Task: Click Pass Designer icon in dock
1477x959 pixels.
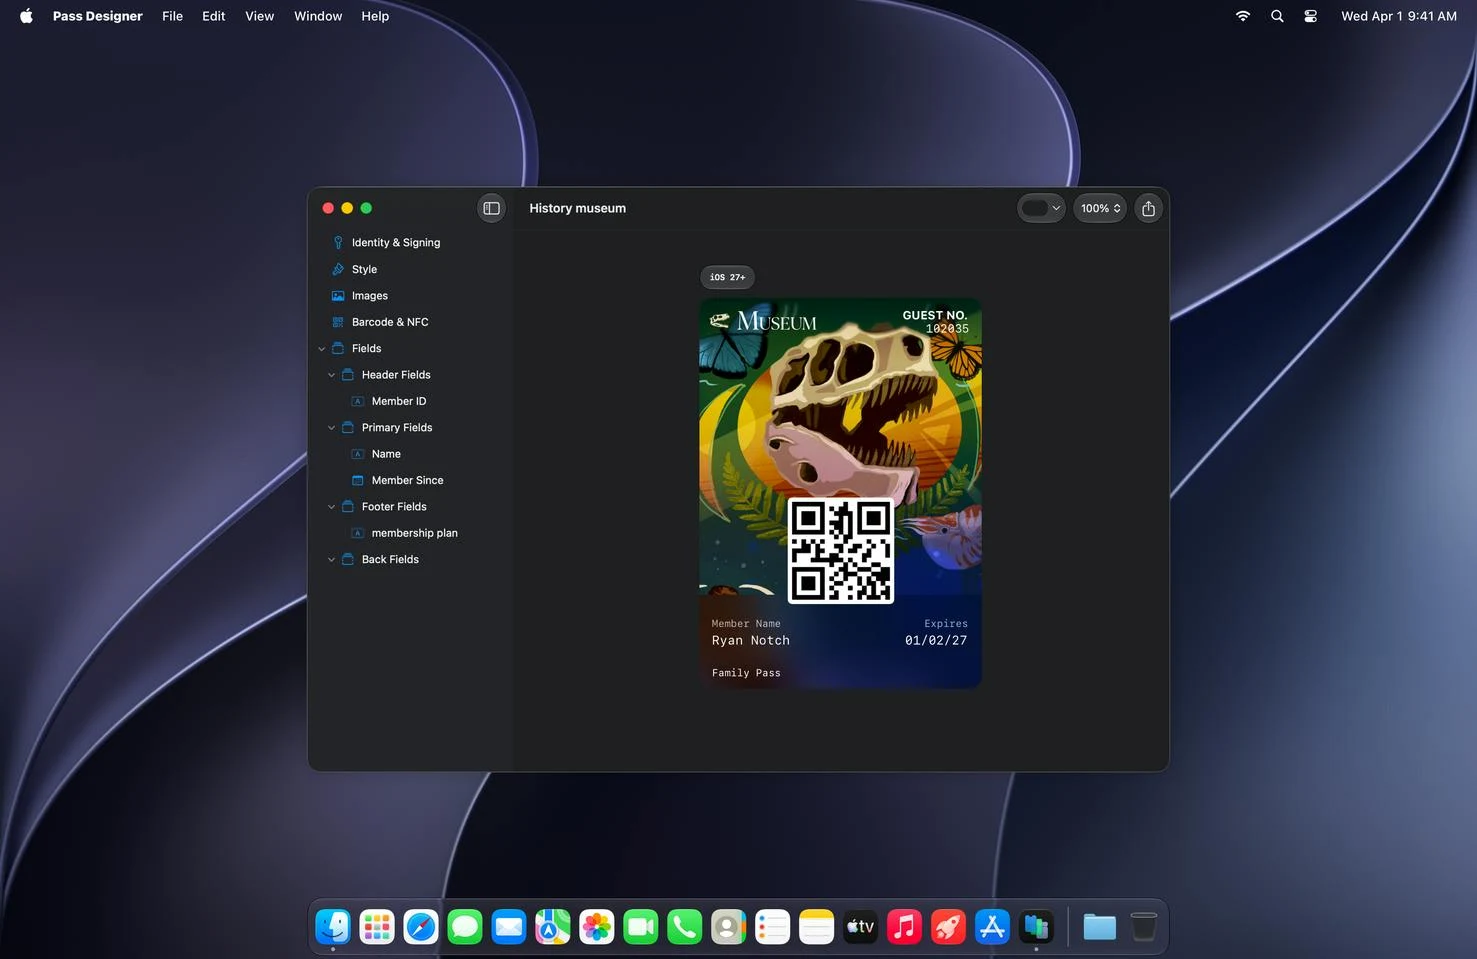Action: click(1036, 927)
